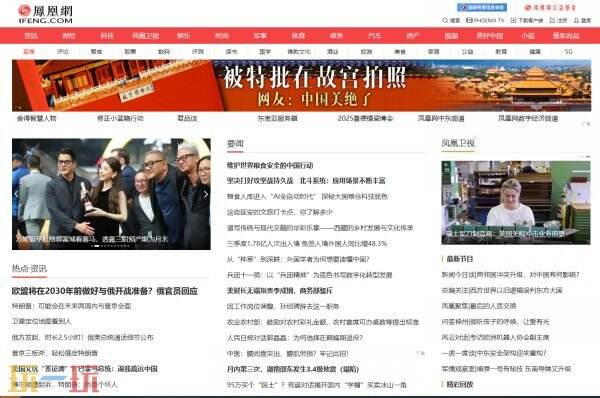Open the carousel photo of people with a bottle
Screen dimensions: 600x398
(111, 194)
